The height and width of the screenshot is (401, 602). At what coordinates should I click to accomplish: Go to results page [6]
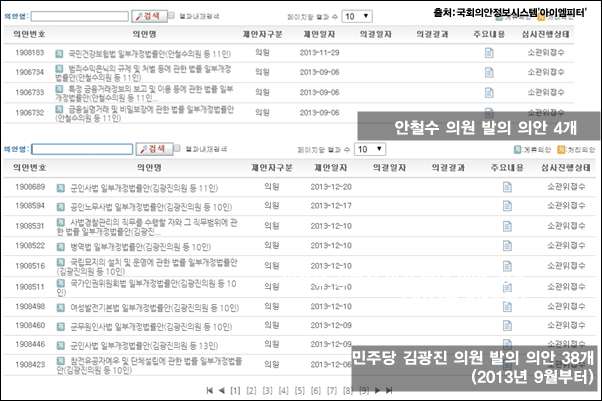click(316, 391)
